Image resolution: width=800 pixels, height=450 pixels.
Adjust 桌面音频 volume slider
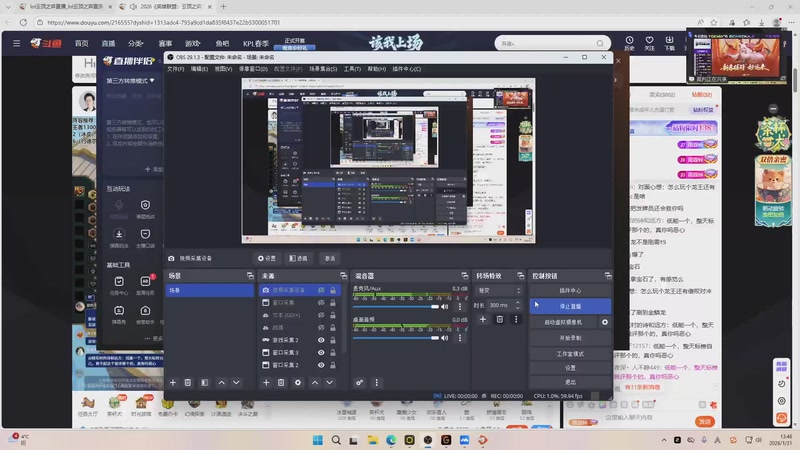[x=396, y=338]
